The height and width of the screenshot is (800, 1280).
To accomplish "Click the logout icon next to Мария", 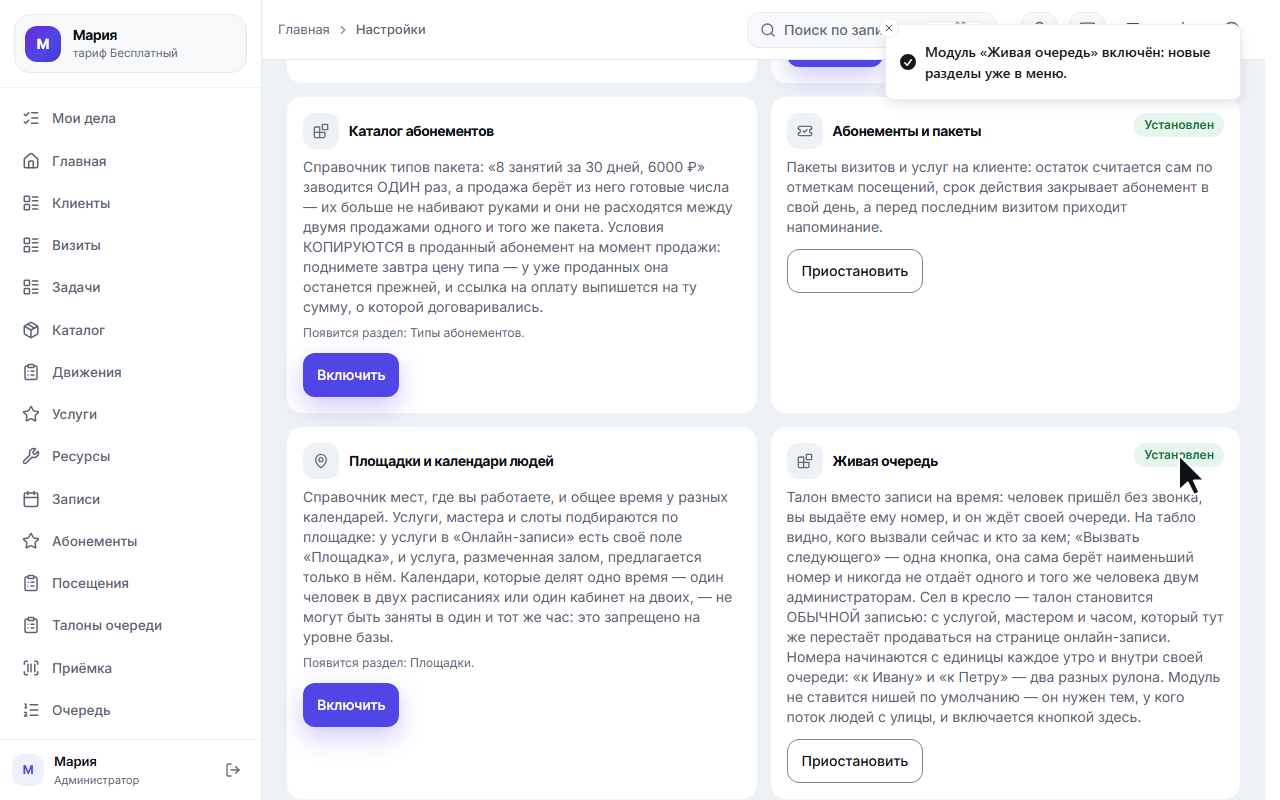I will coord(233,770).
